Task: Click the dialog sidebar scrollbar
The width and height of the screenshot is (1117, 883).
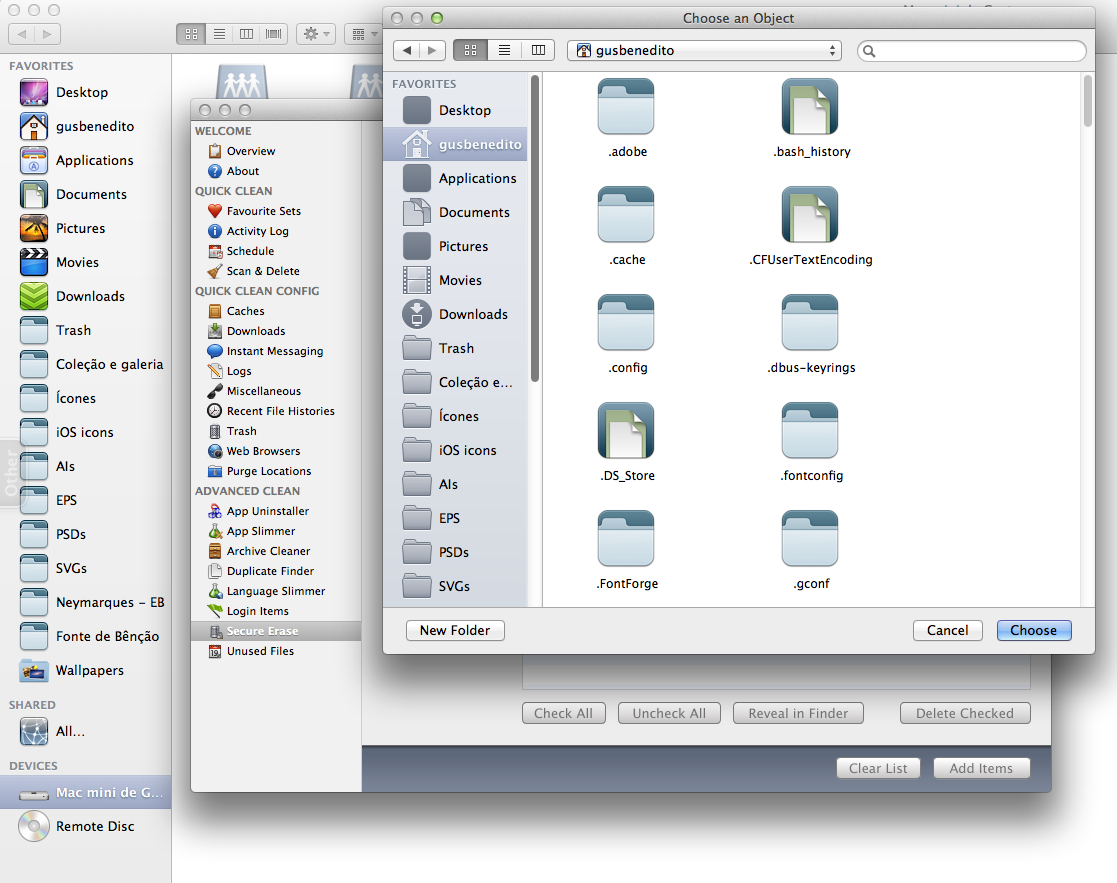Action: click(x=534, y=228)
